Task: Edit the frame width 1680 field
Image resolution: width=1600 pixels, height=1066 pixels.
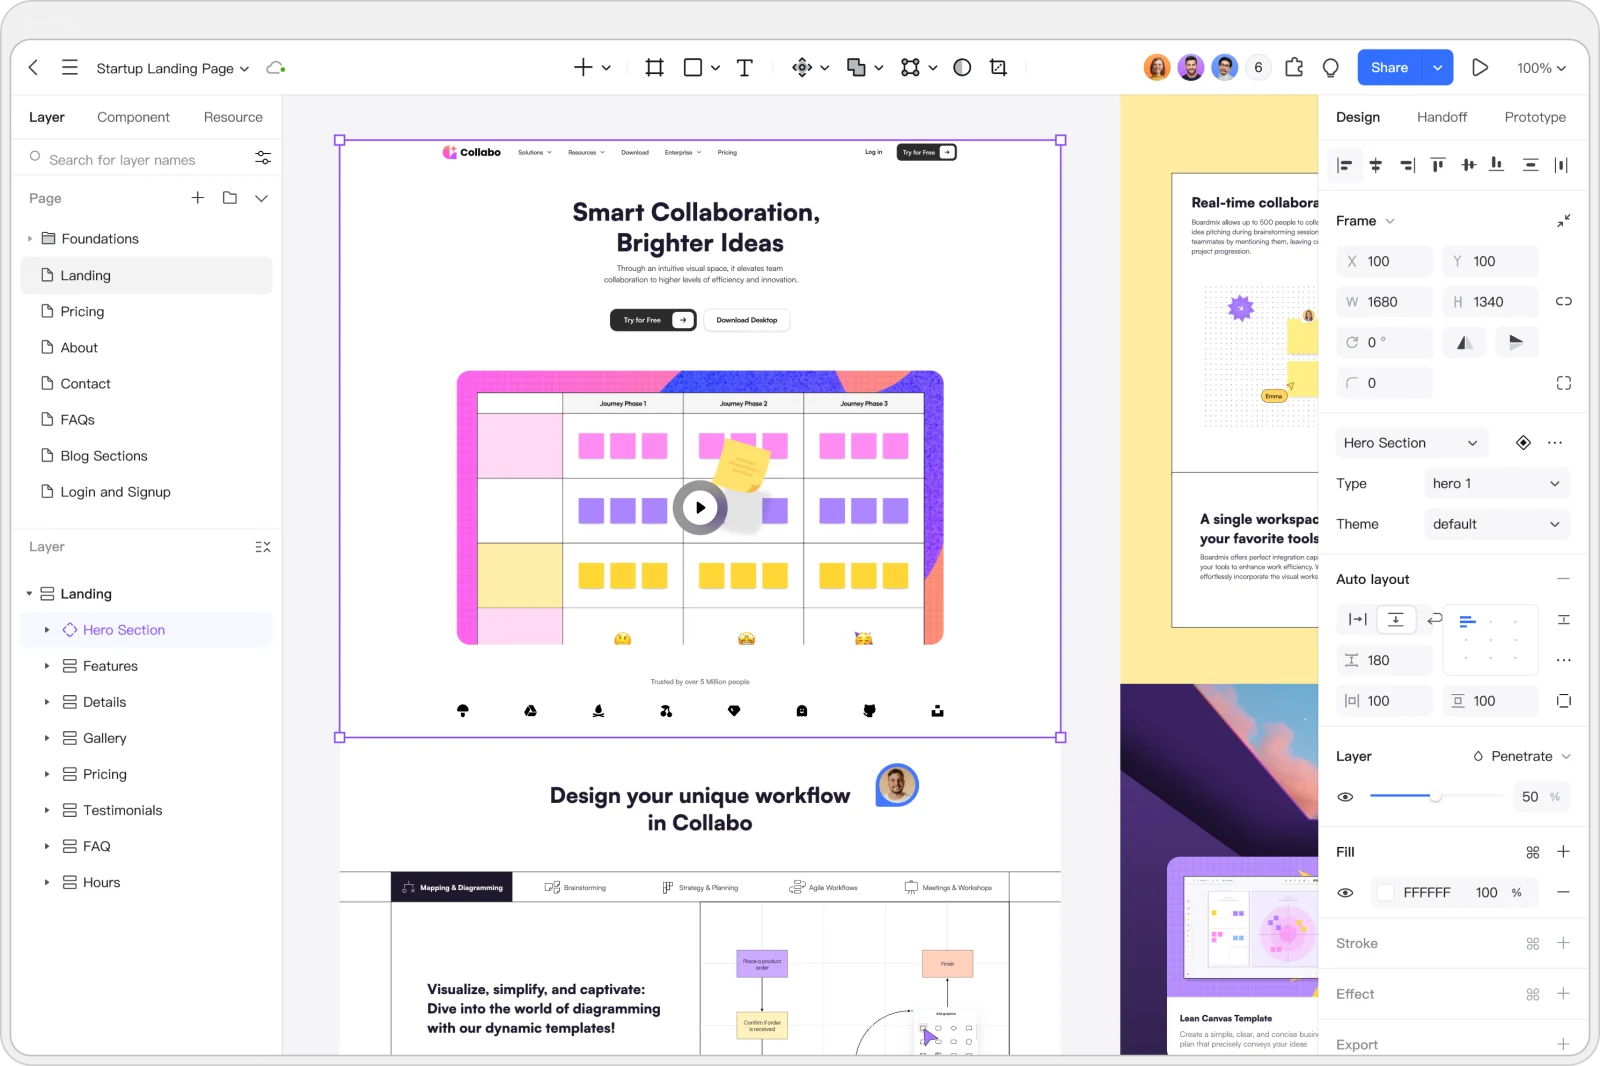Action: pos(1384,301)
